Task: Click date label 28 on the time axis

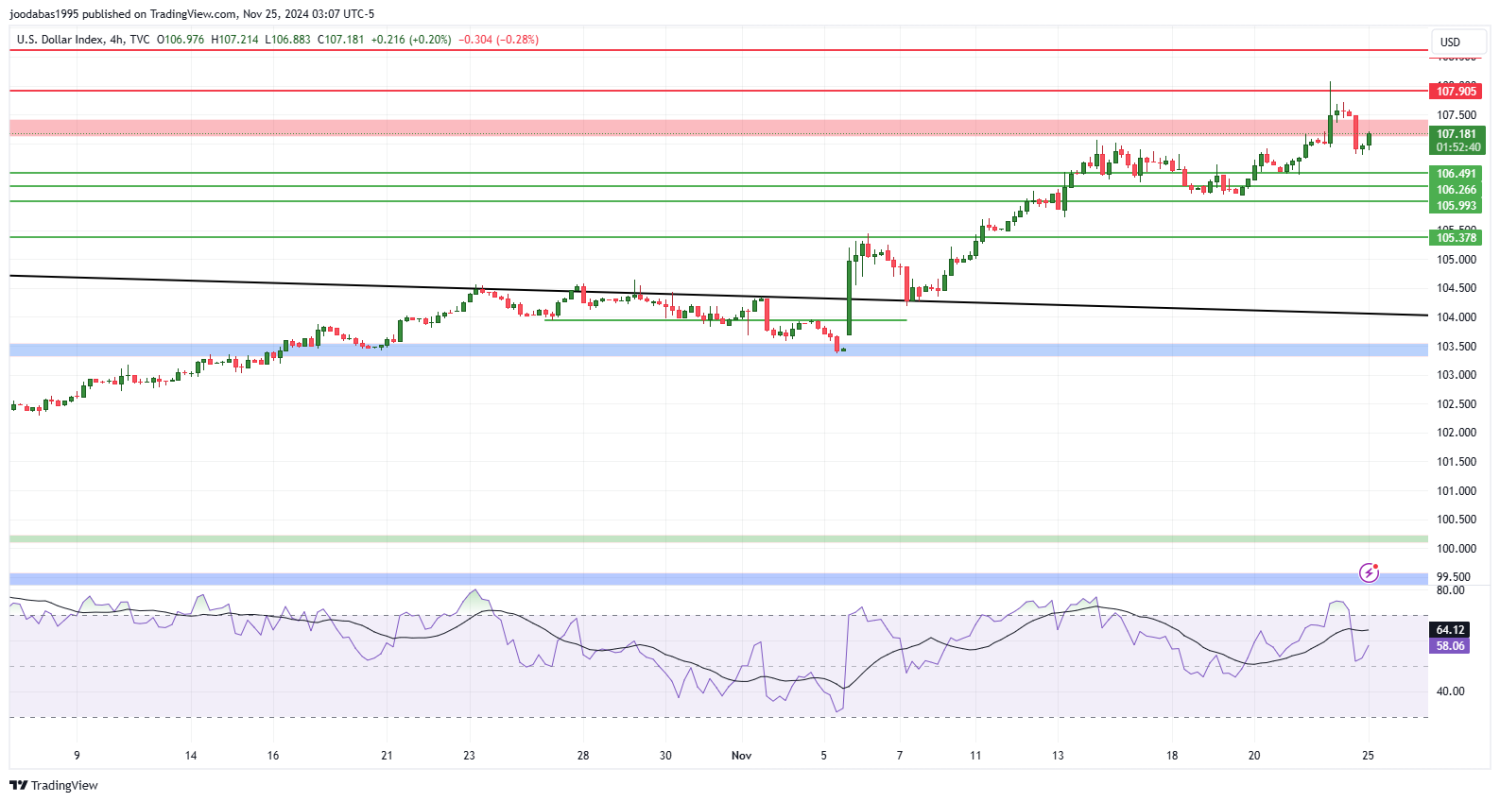Action: point(583,755)
